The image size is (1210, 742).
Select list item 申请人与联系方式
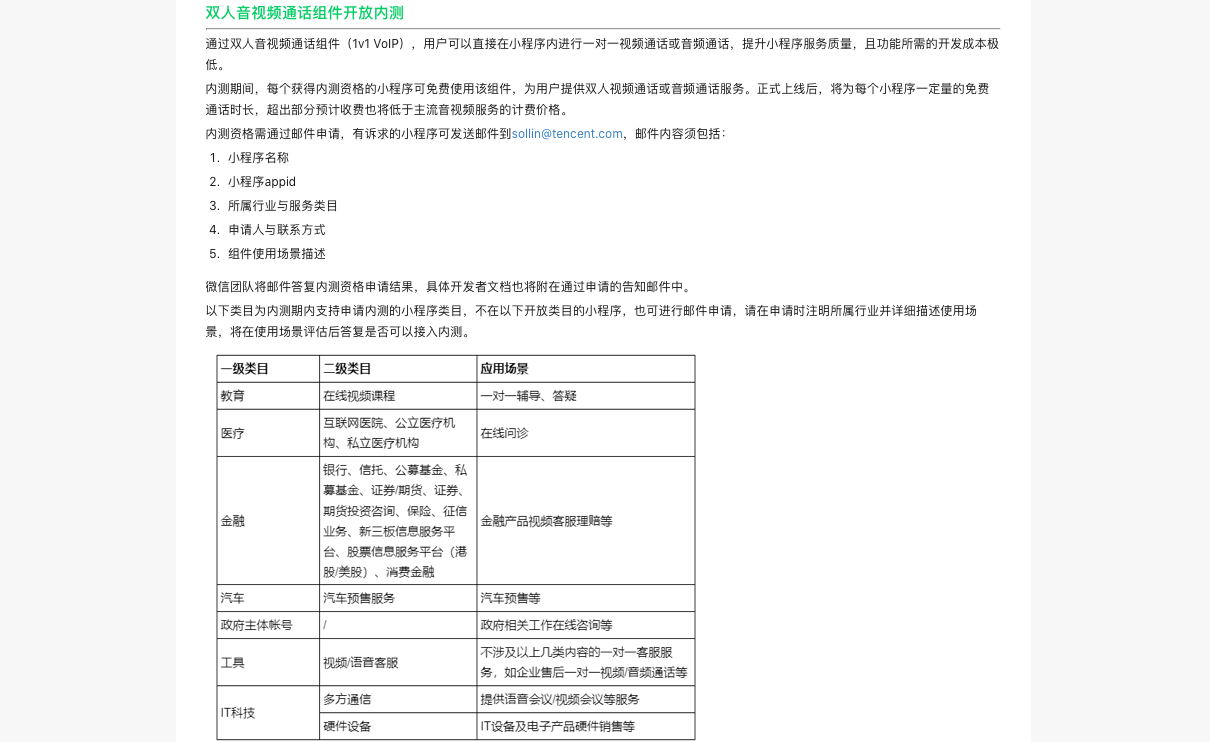[277, 229]
